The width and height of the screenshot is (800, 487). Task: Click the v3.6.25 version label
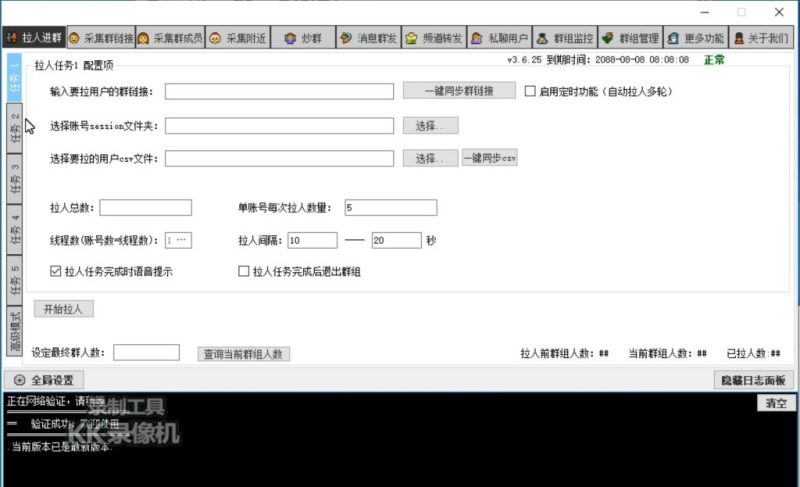[524, 60]
